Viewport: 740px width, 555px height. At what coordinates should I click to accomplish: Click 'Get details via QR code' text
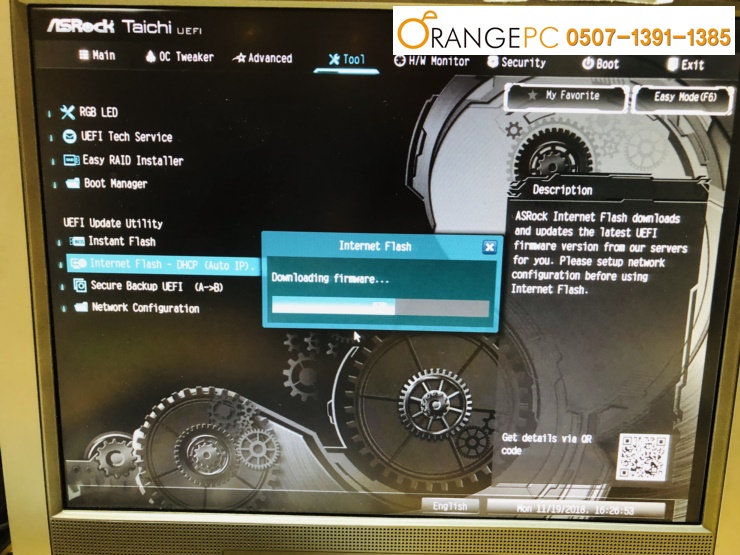547,444
